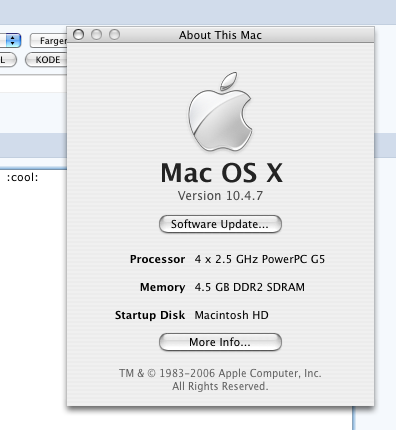
Task: Click the Version 10.4.7 text
Action: 220,196
